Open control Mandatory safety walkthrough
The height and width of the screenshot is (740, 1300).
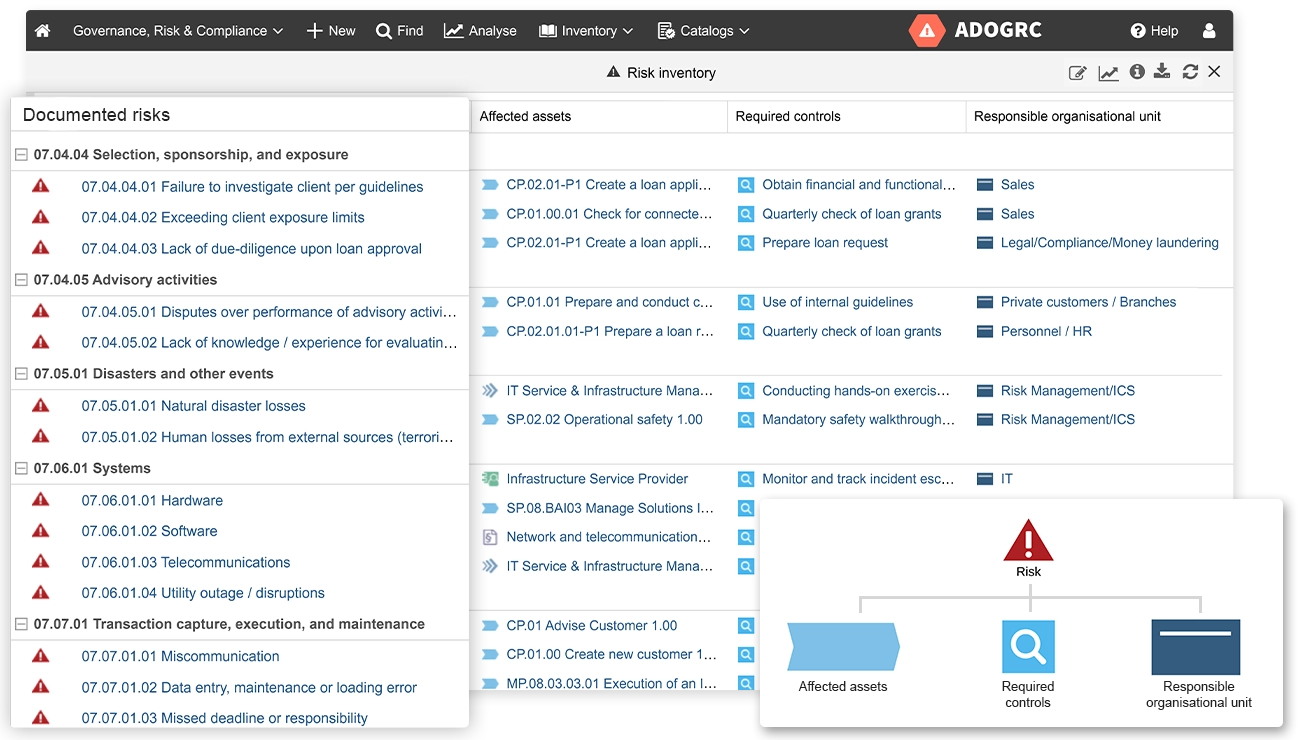coord(859,420)
